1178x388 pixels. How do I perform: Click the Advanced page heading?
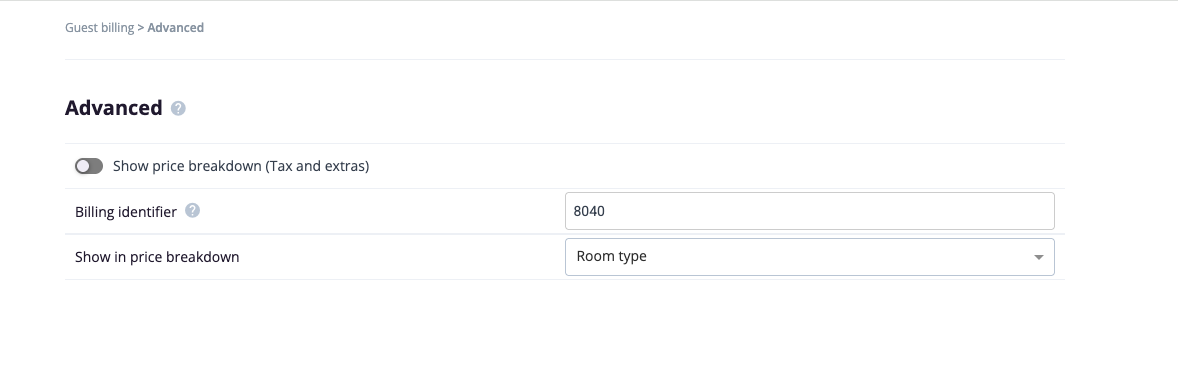[113, 108]
